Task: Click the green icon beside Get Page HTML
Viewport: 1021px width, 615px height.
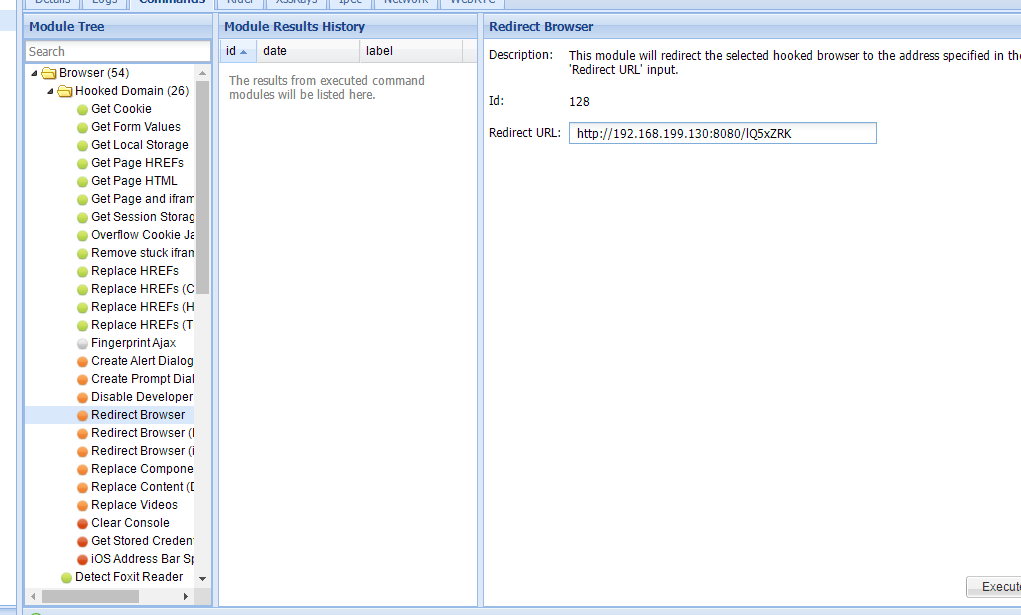Action: 82,182
